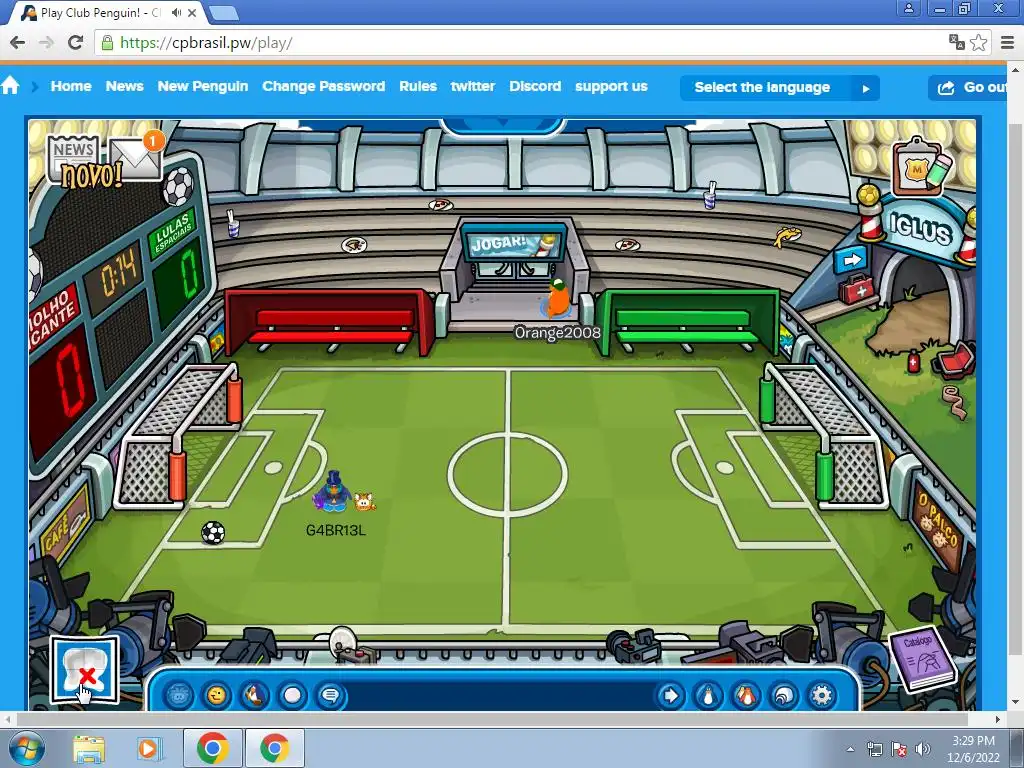Open Windows Media Player taskbar icon
This screenshot has width=1024, height=768.
pos(148,748)
